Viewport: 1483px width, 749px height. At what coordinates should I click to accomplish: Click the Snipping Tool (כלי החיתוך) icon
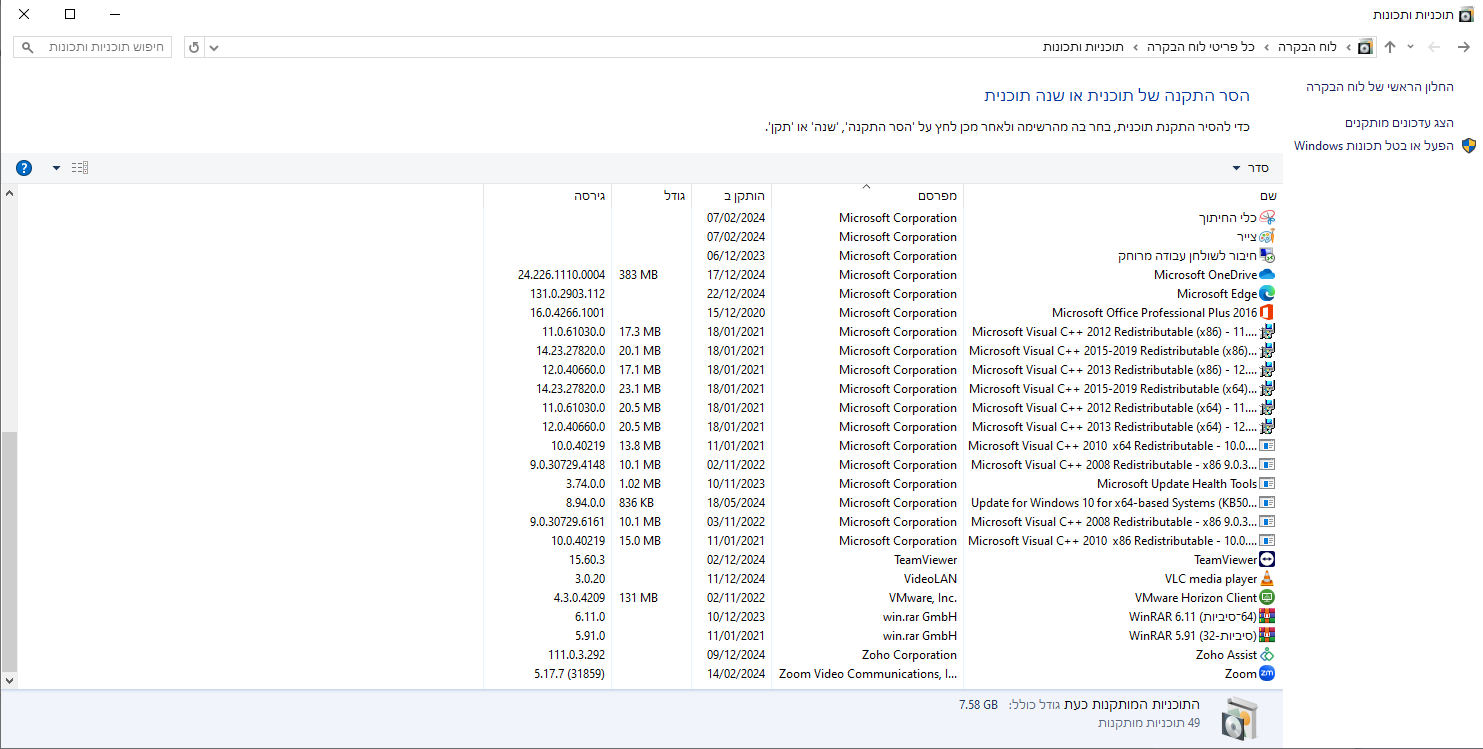[1267, 218]
